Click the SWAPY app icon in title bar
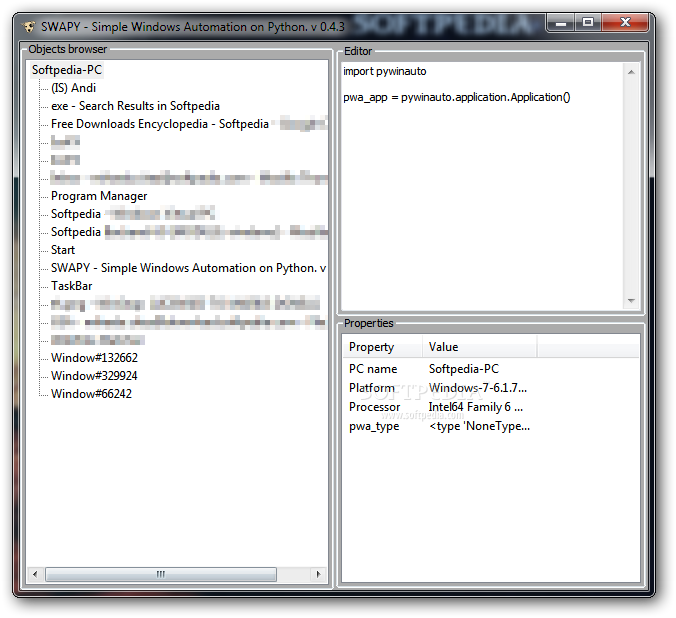This screenshot has height=618, width=676. (x=29, y=27)
